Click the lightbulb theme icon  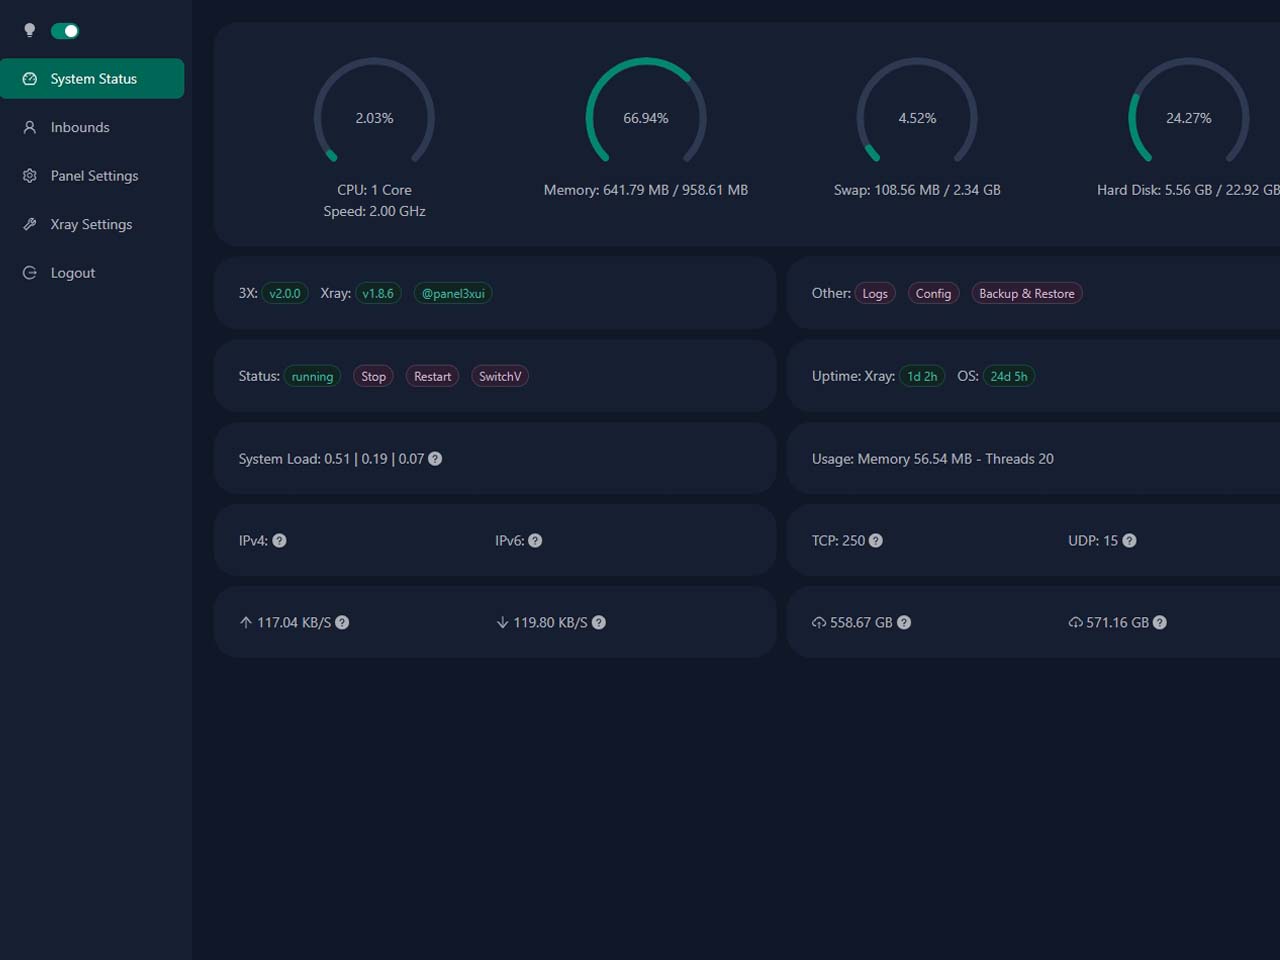[29, 31]
